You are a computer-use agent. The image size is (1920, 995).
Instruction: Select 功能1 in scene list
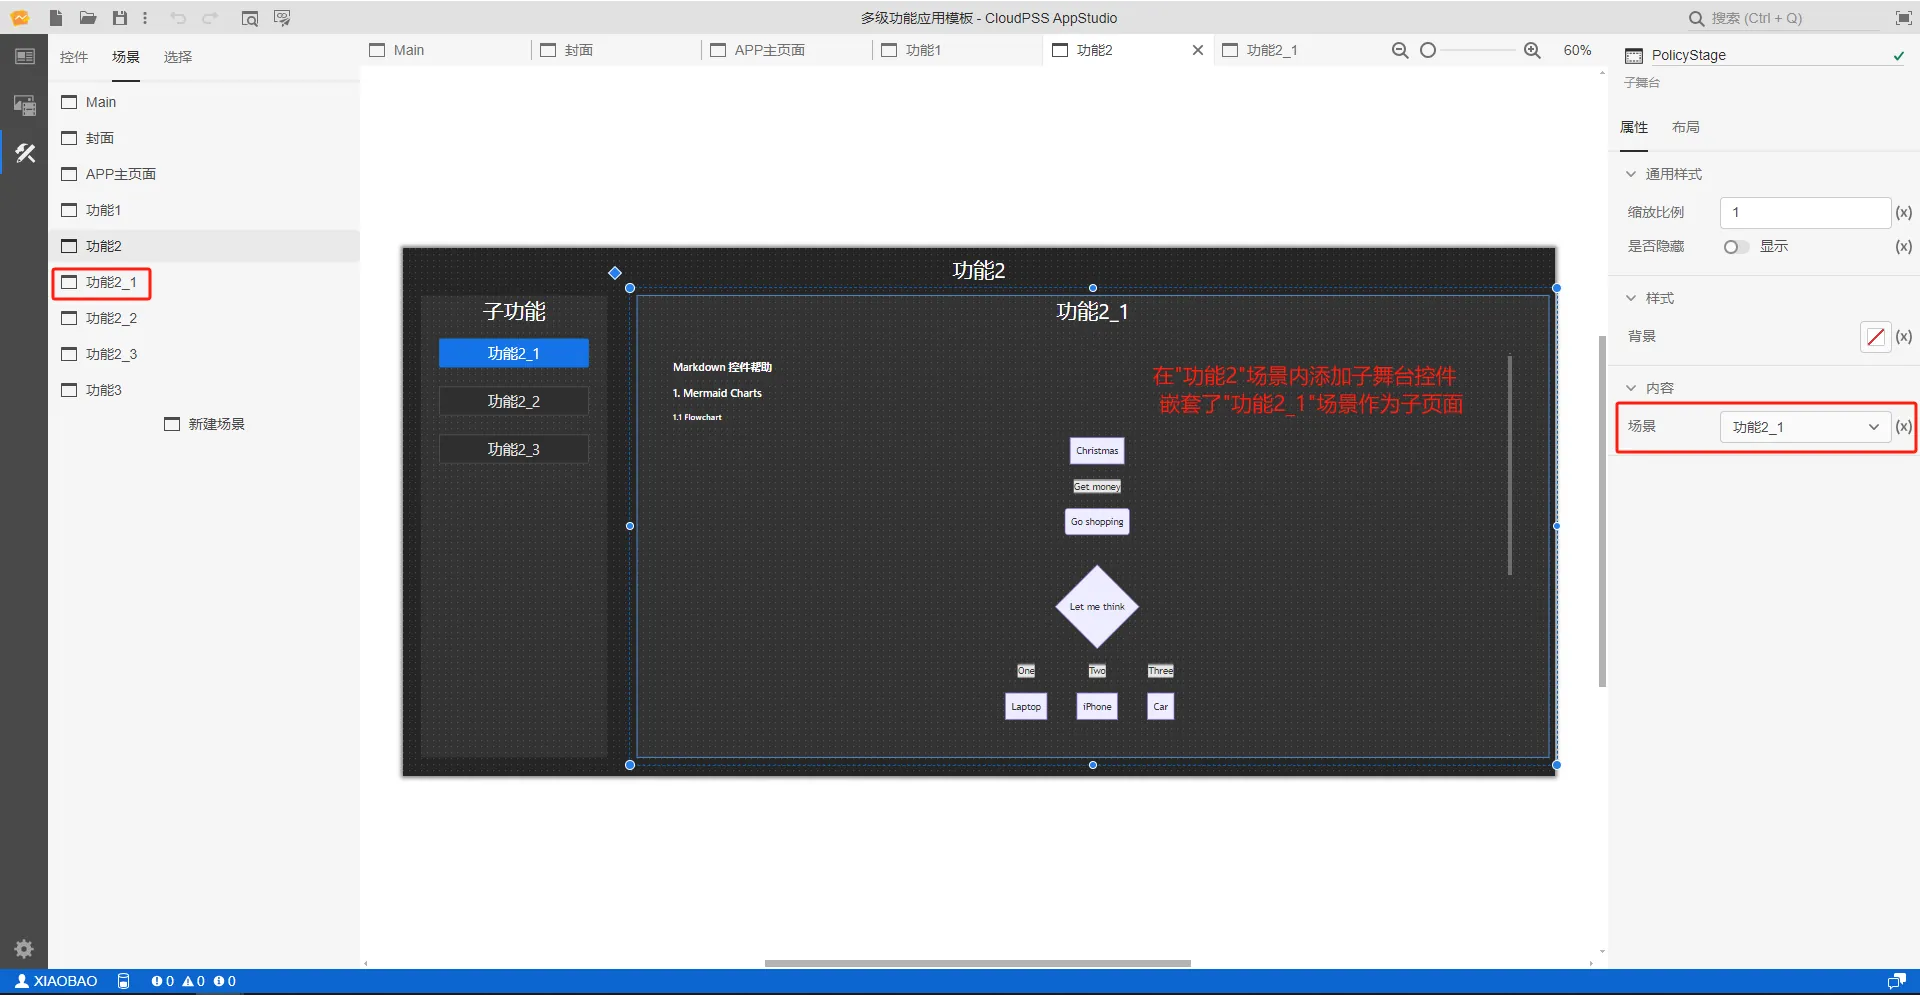coord(204,210)
